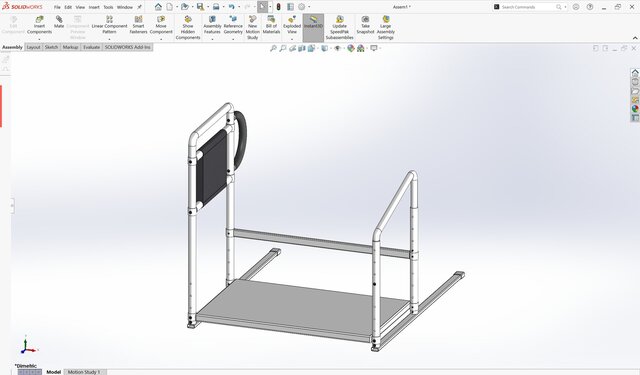Viewport: 640px width, 375px height.
Task: Expand Reference Geometry dropdown arrow
Action: click(233, 39)
